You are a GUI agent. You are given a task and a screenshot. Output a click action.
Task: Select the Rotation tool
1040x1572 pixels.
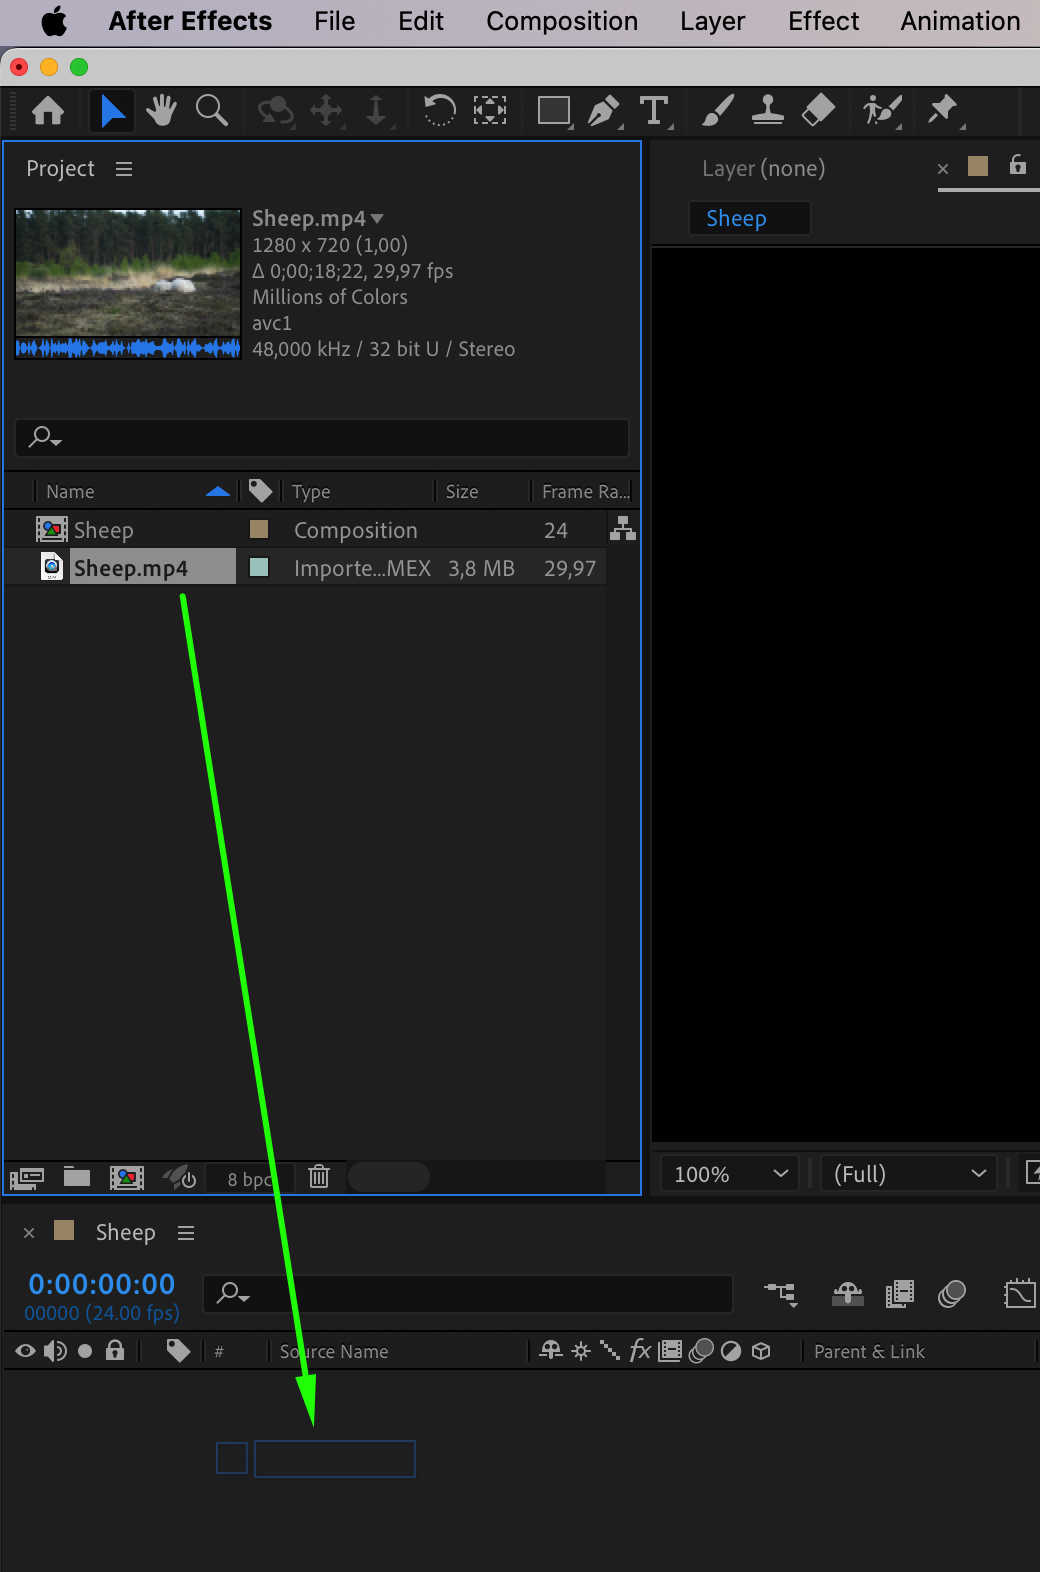[x=439, y=110]
